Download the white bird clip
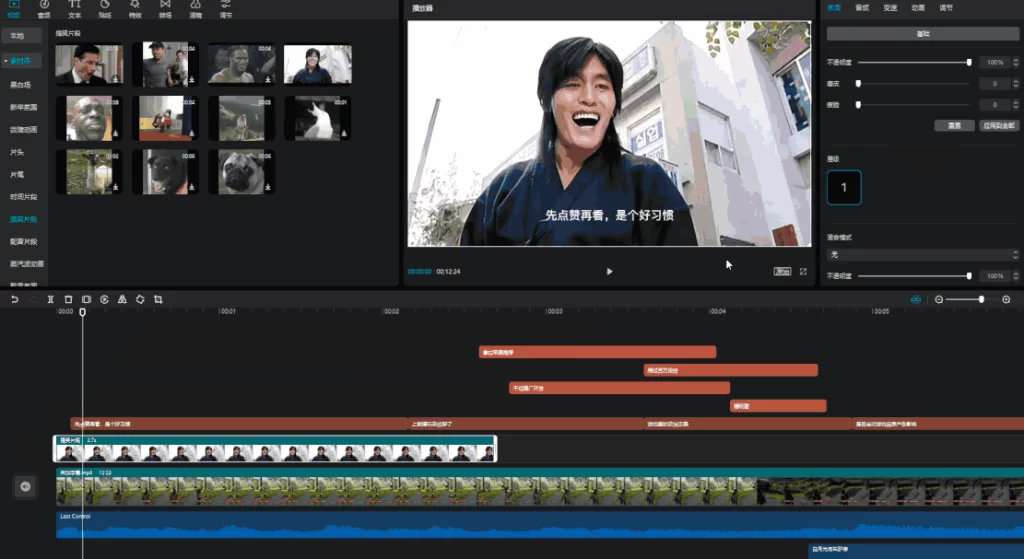The height and width of the screenshot is (559, 1024). coord(344,133)
